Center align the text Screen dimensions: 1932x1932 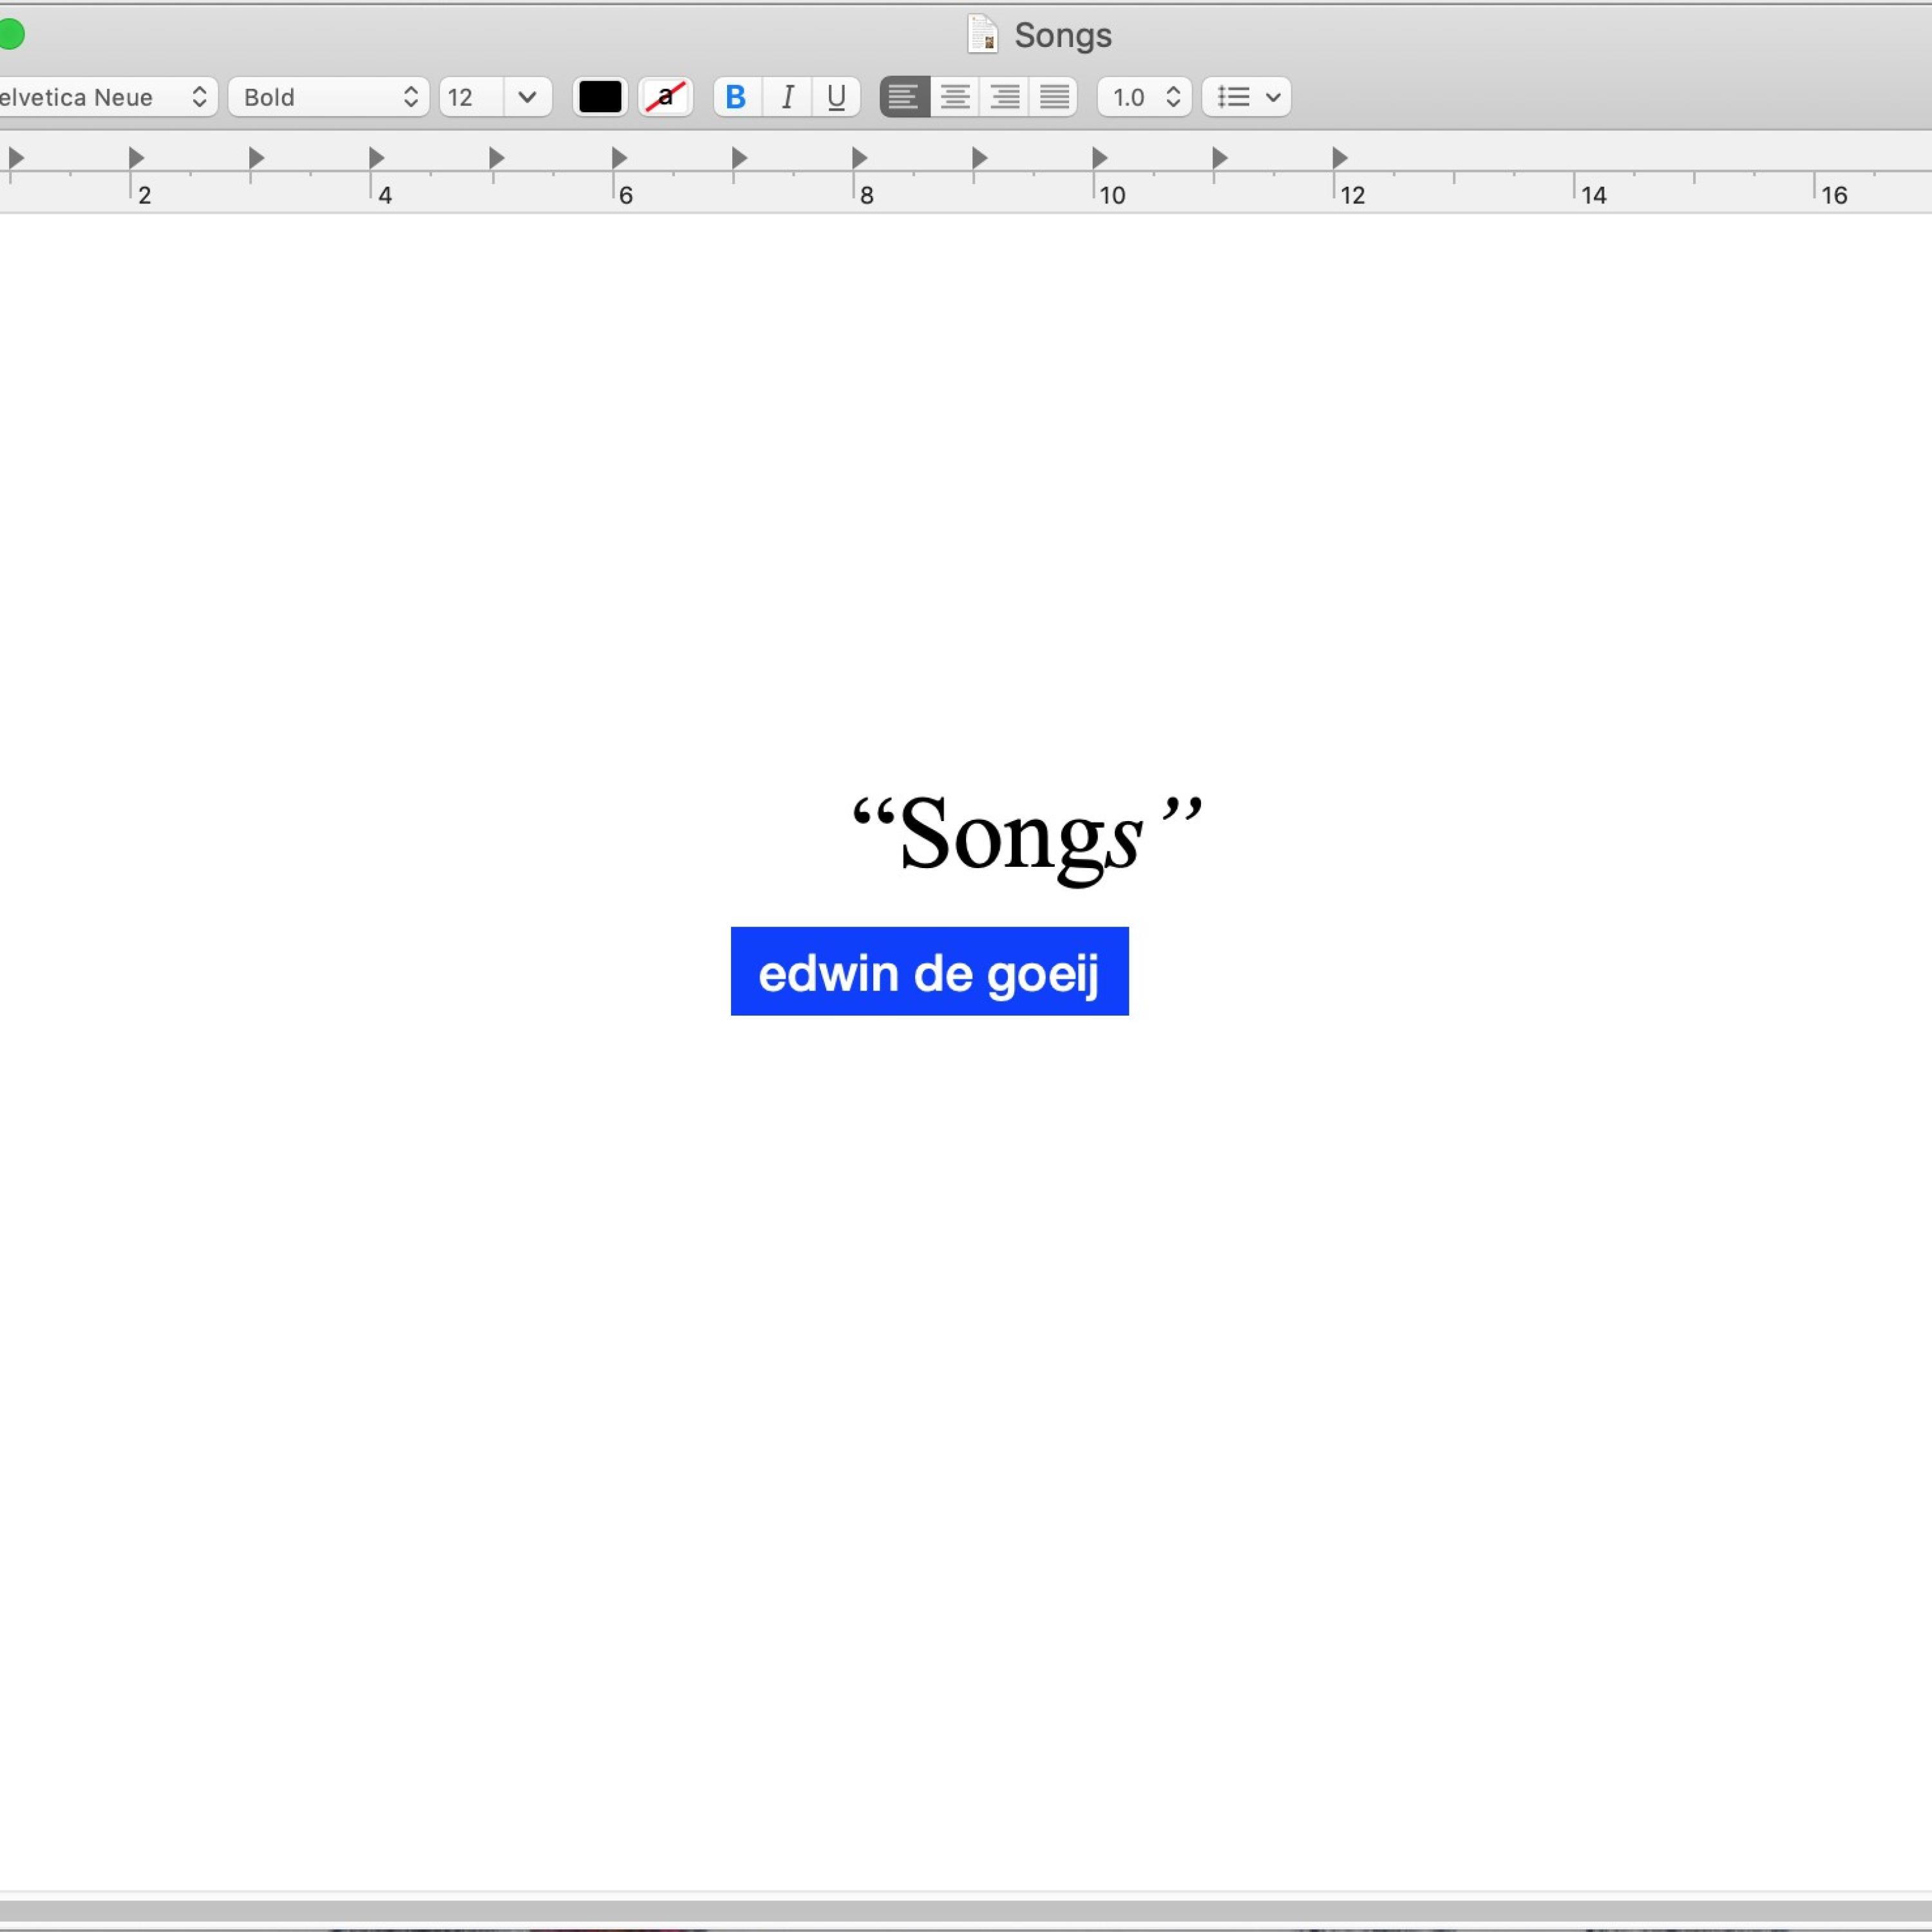(x=955, y=97)
